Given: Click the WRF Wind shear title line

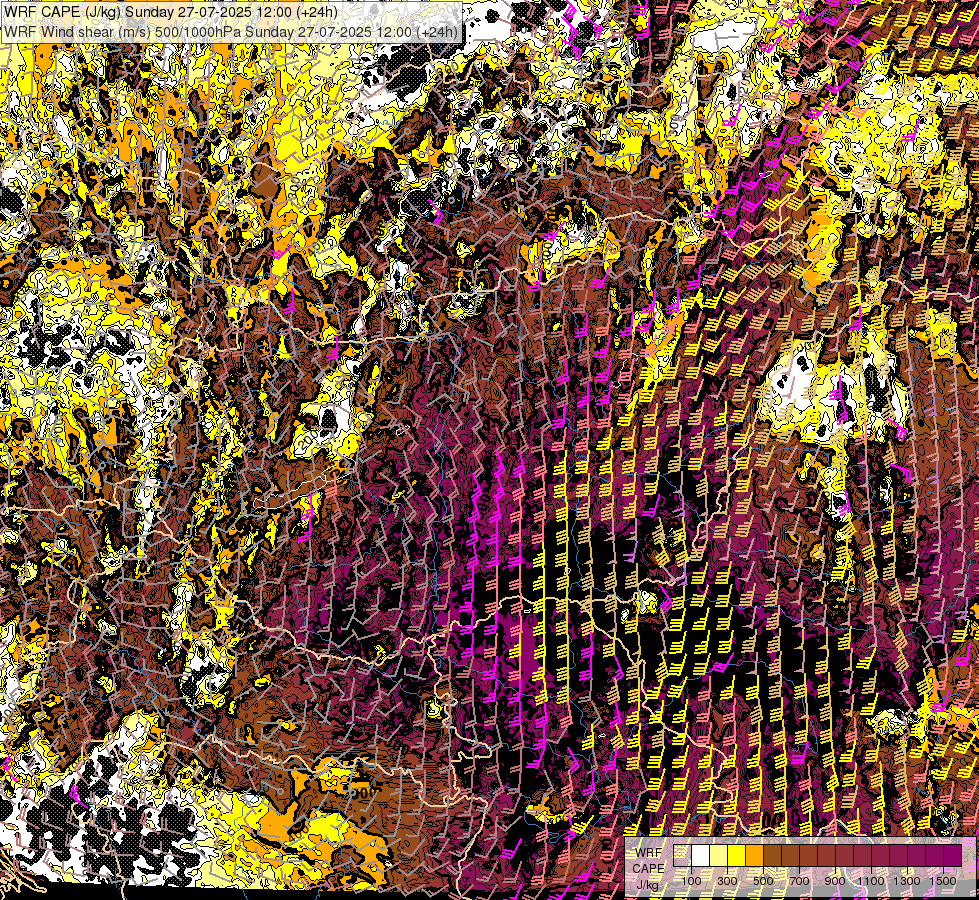Looking at the screenshot, I should [x=231, y=31].
